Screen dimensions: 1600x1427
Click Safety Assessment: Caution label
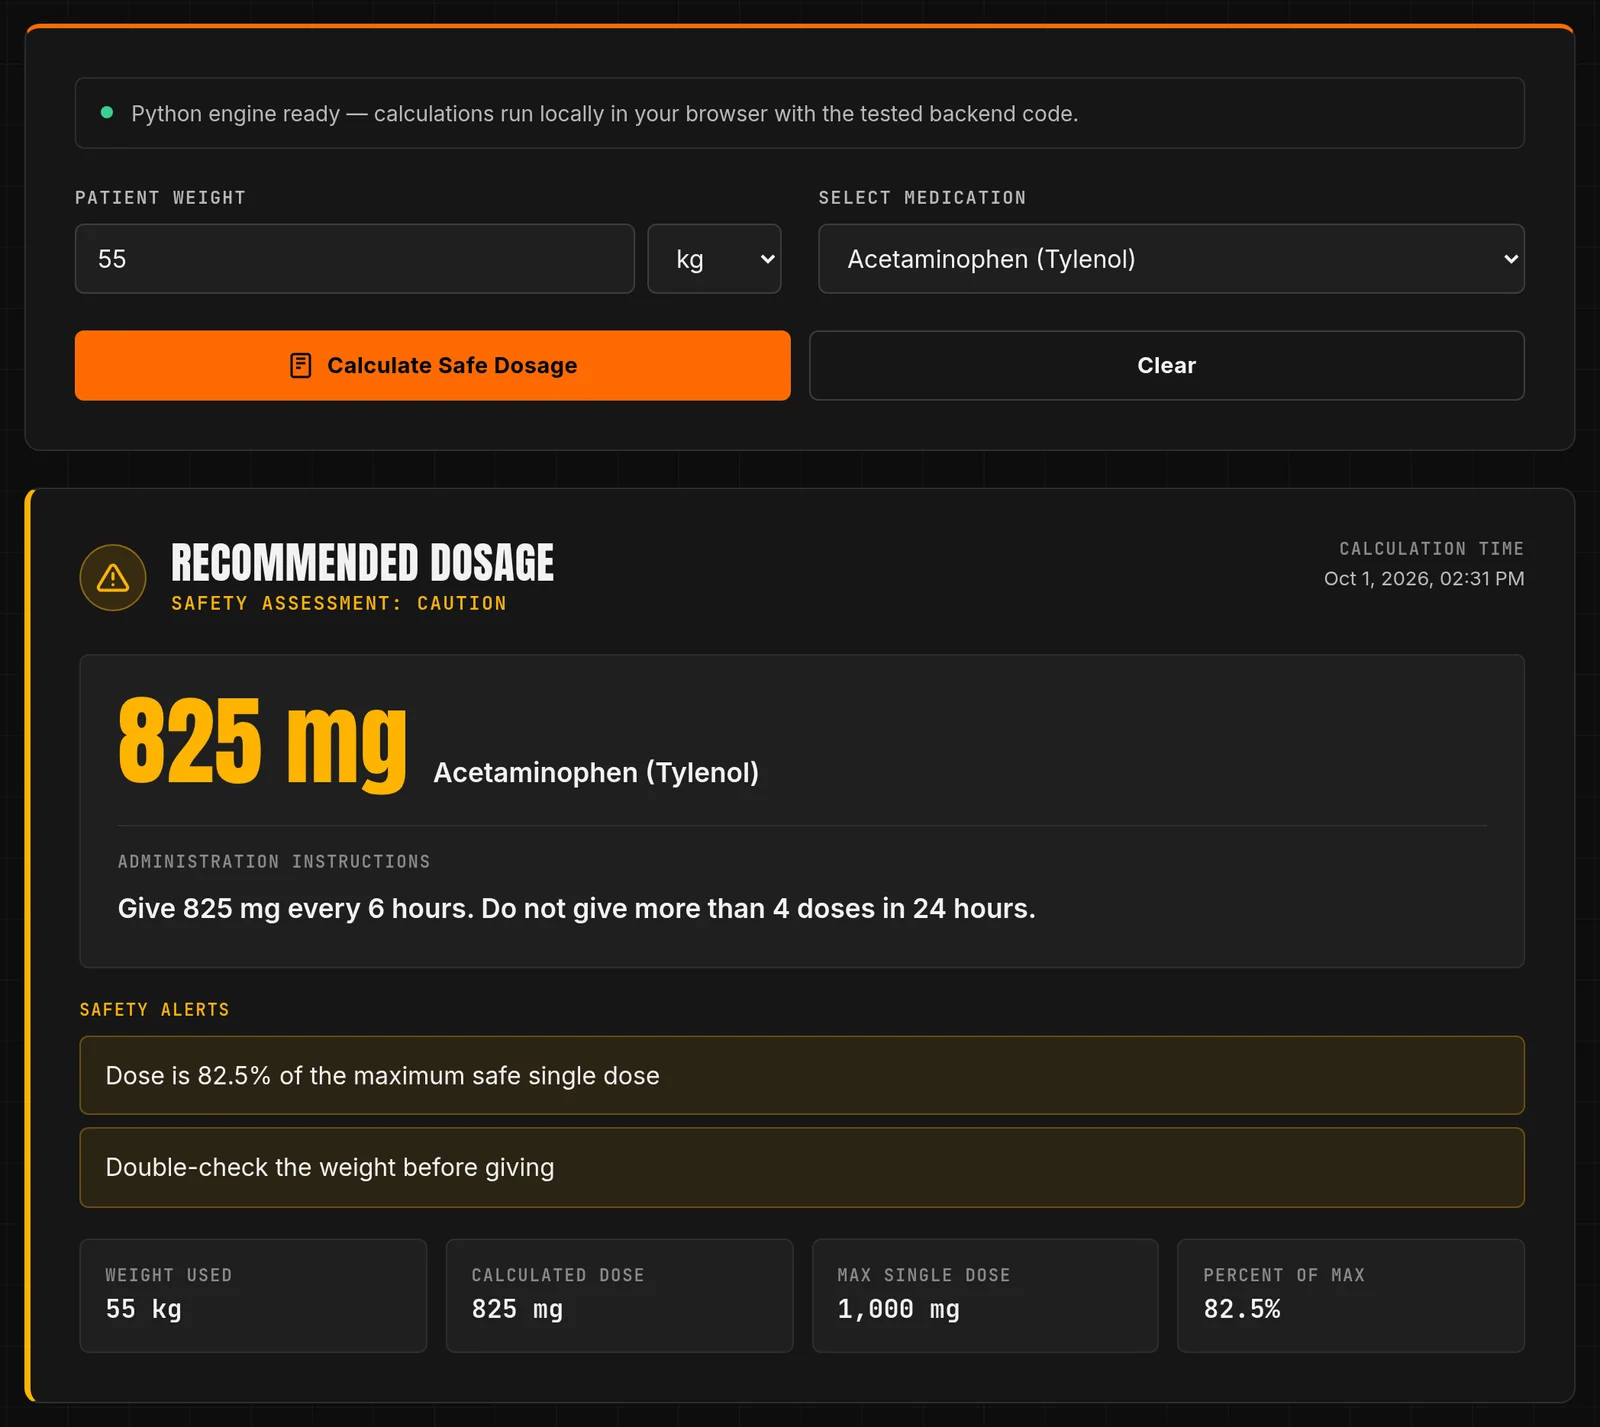click(339, 603)
